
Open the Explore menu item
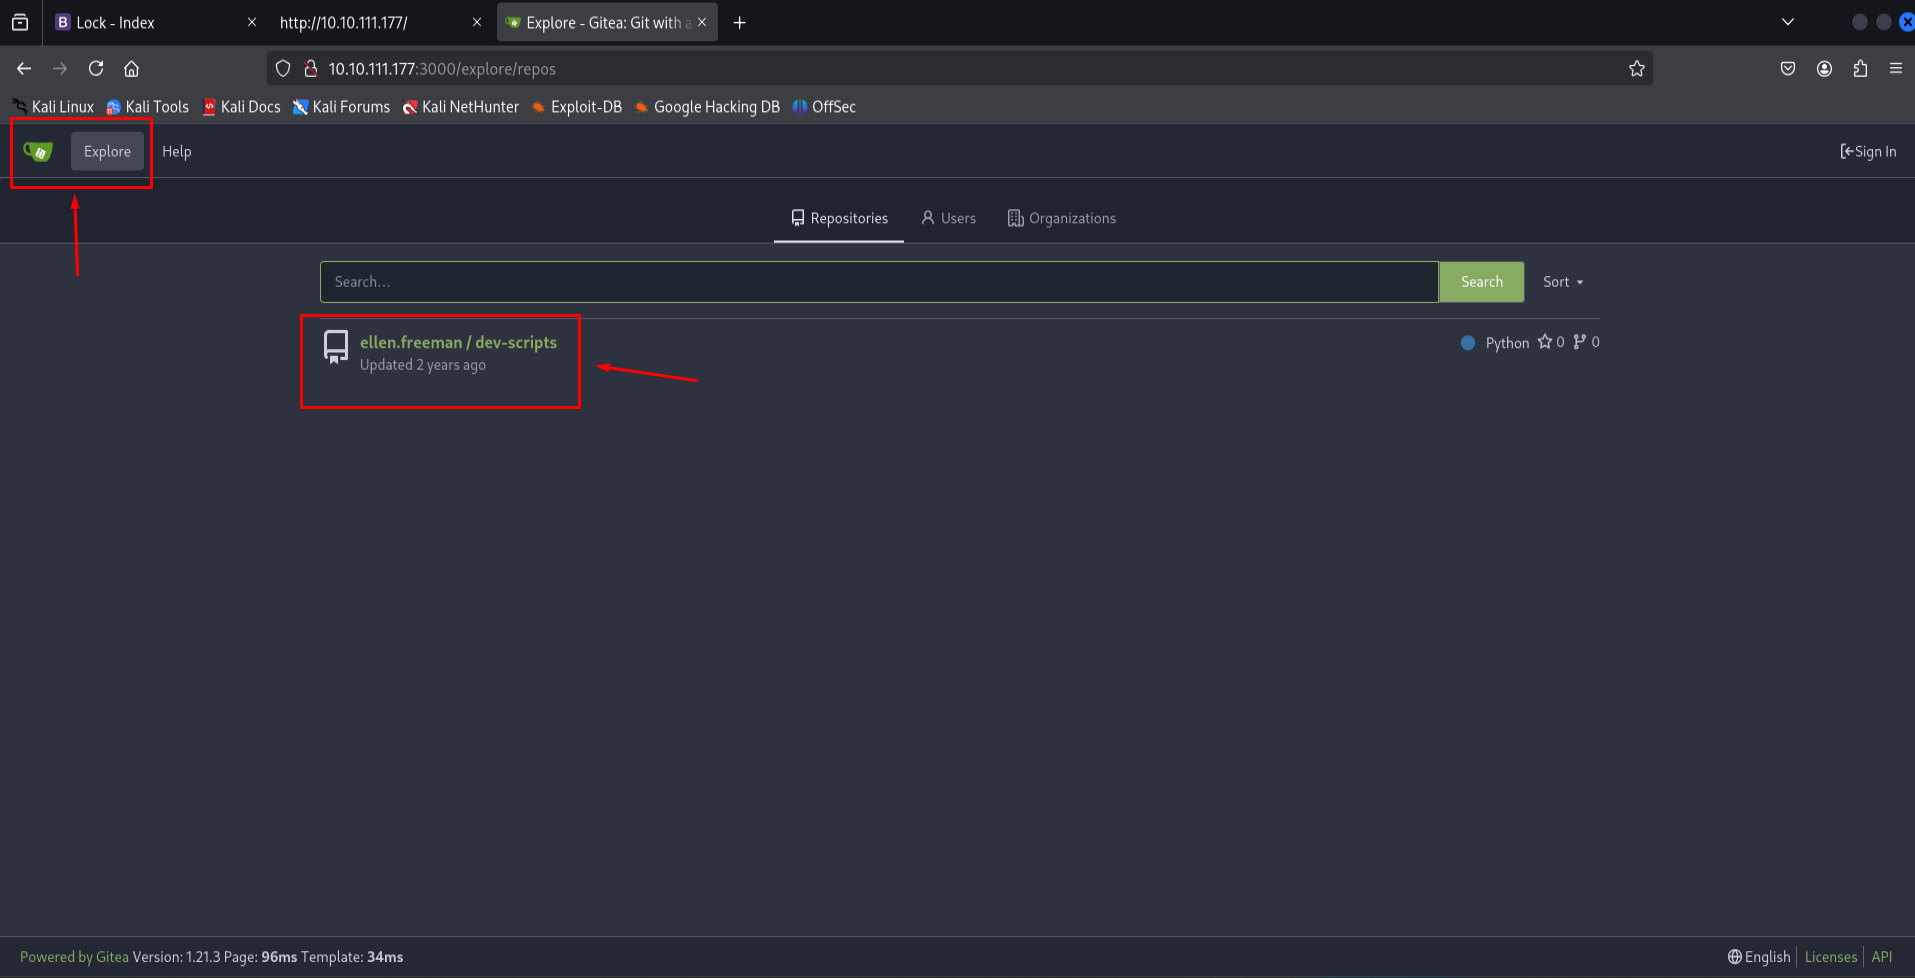107,151
